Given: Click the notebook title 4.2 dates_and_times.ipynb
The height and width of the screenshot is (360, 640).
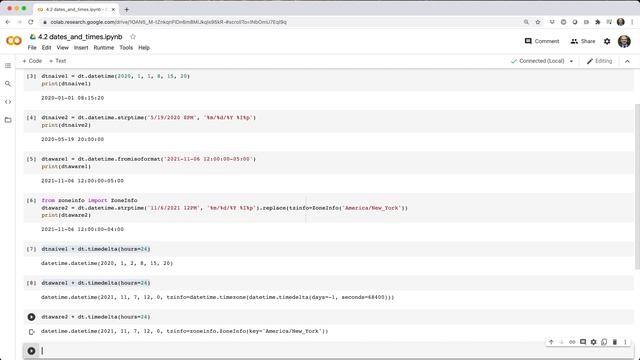Looking at the screenshot, I should tap(80, 37).
